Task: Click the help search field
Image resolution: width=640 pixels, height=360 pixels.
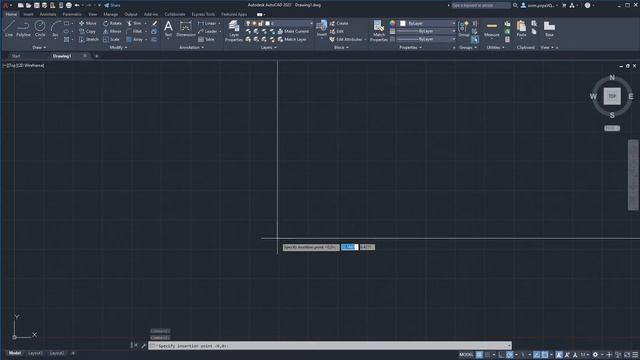Action: (x=480, y=5)
